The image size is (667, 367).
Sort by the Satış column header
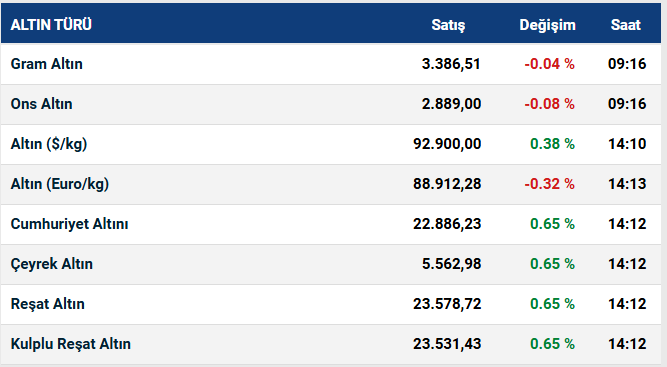(448, 25)
